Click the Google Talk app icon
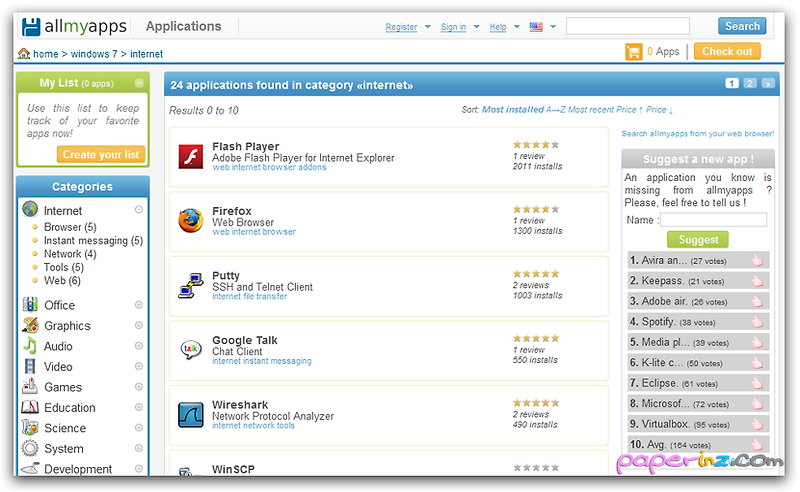 click(190, 350)
